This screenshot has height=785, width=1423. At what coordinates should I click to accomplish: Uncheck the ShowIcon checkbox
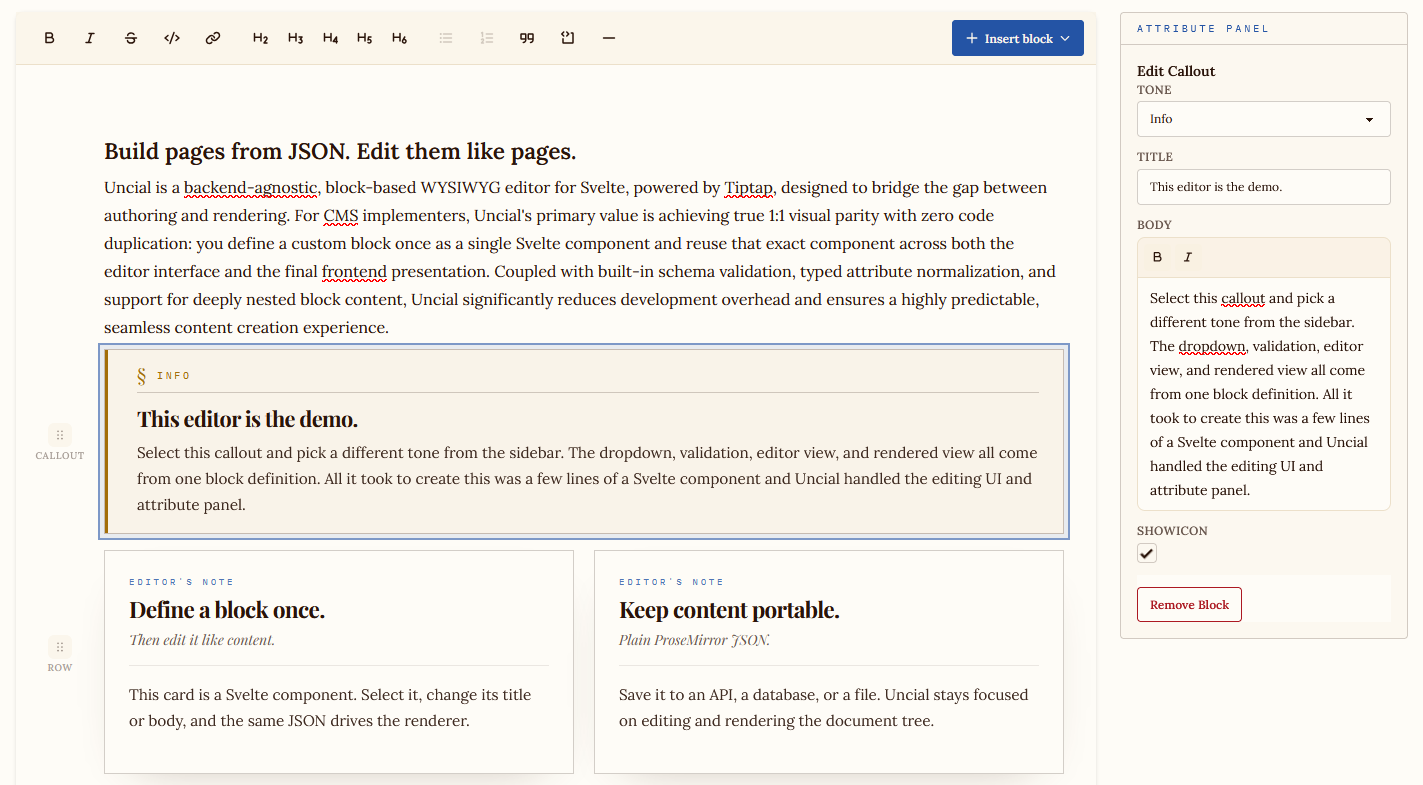pos(1147,553)
